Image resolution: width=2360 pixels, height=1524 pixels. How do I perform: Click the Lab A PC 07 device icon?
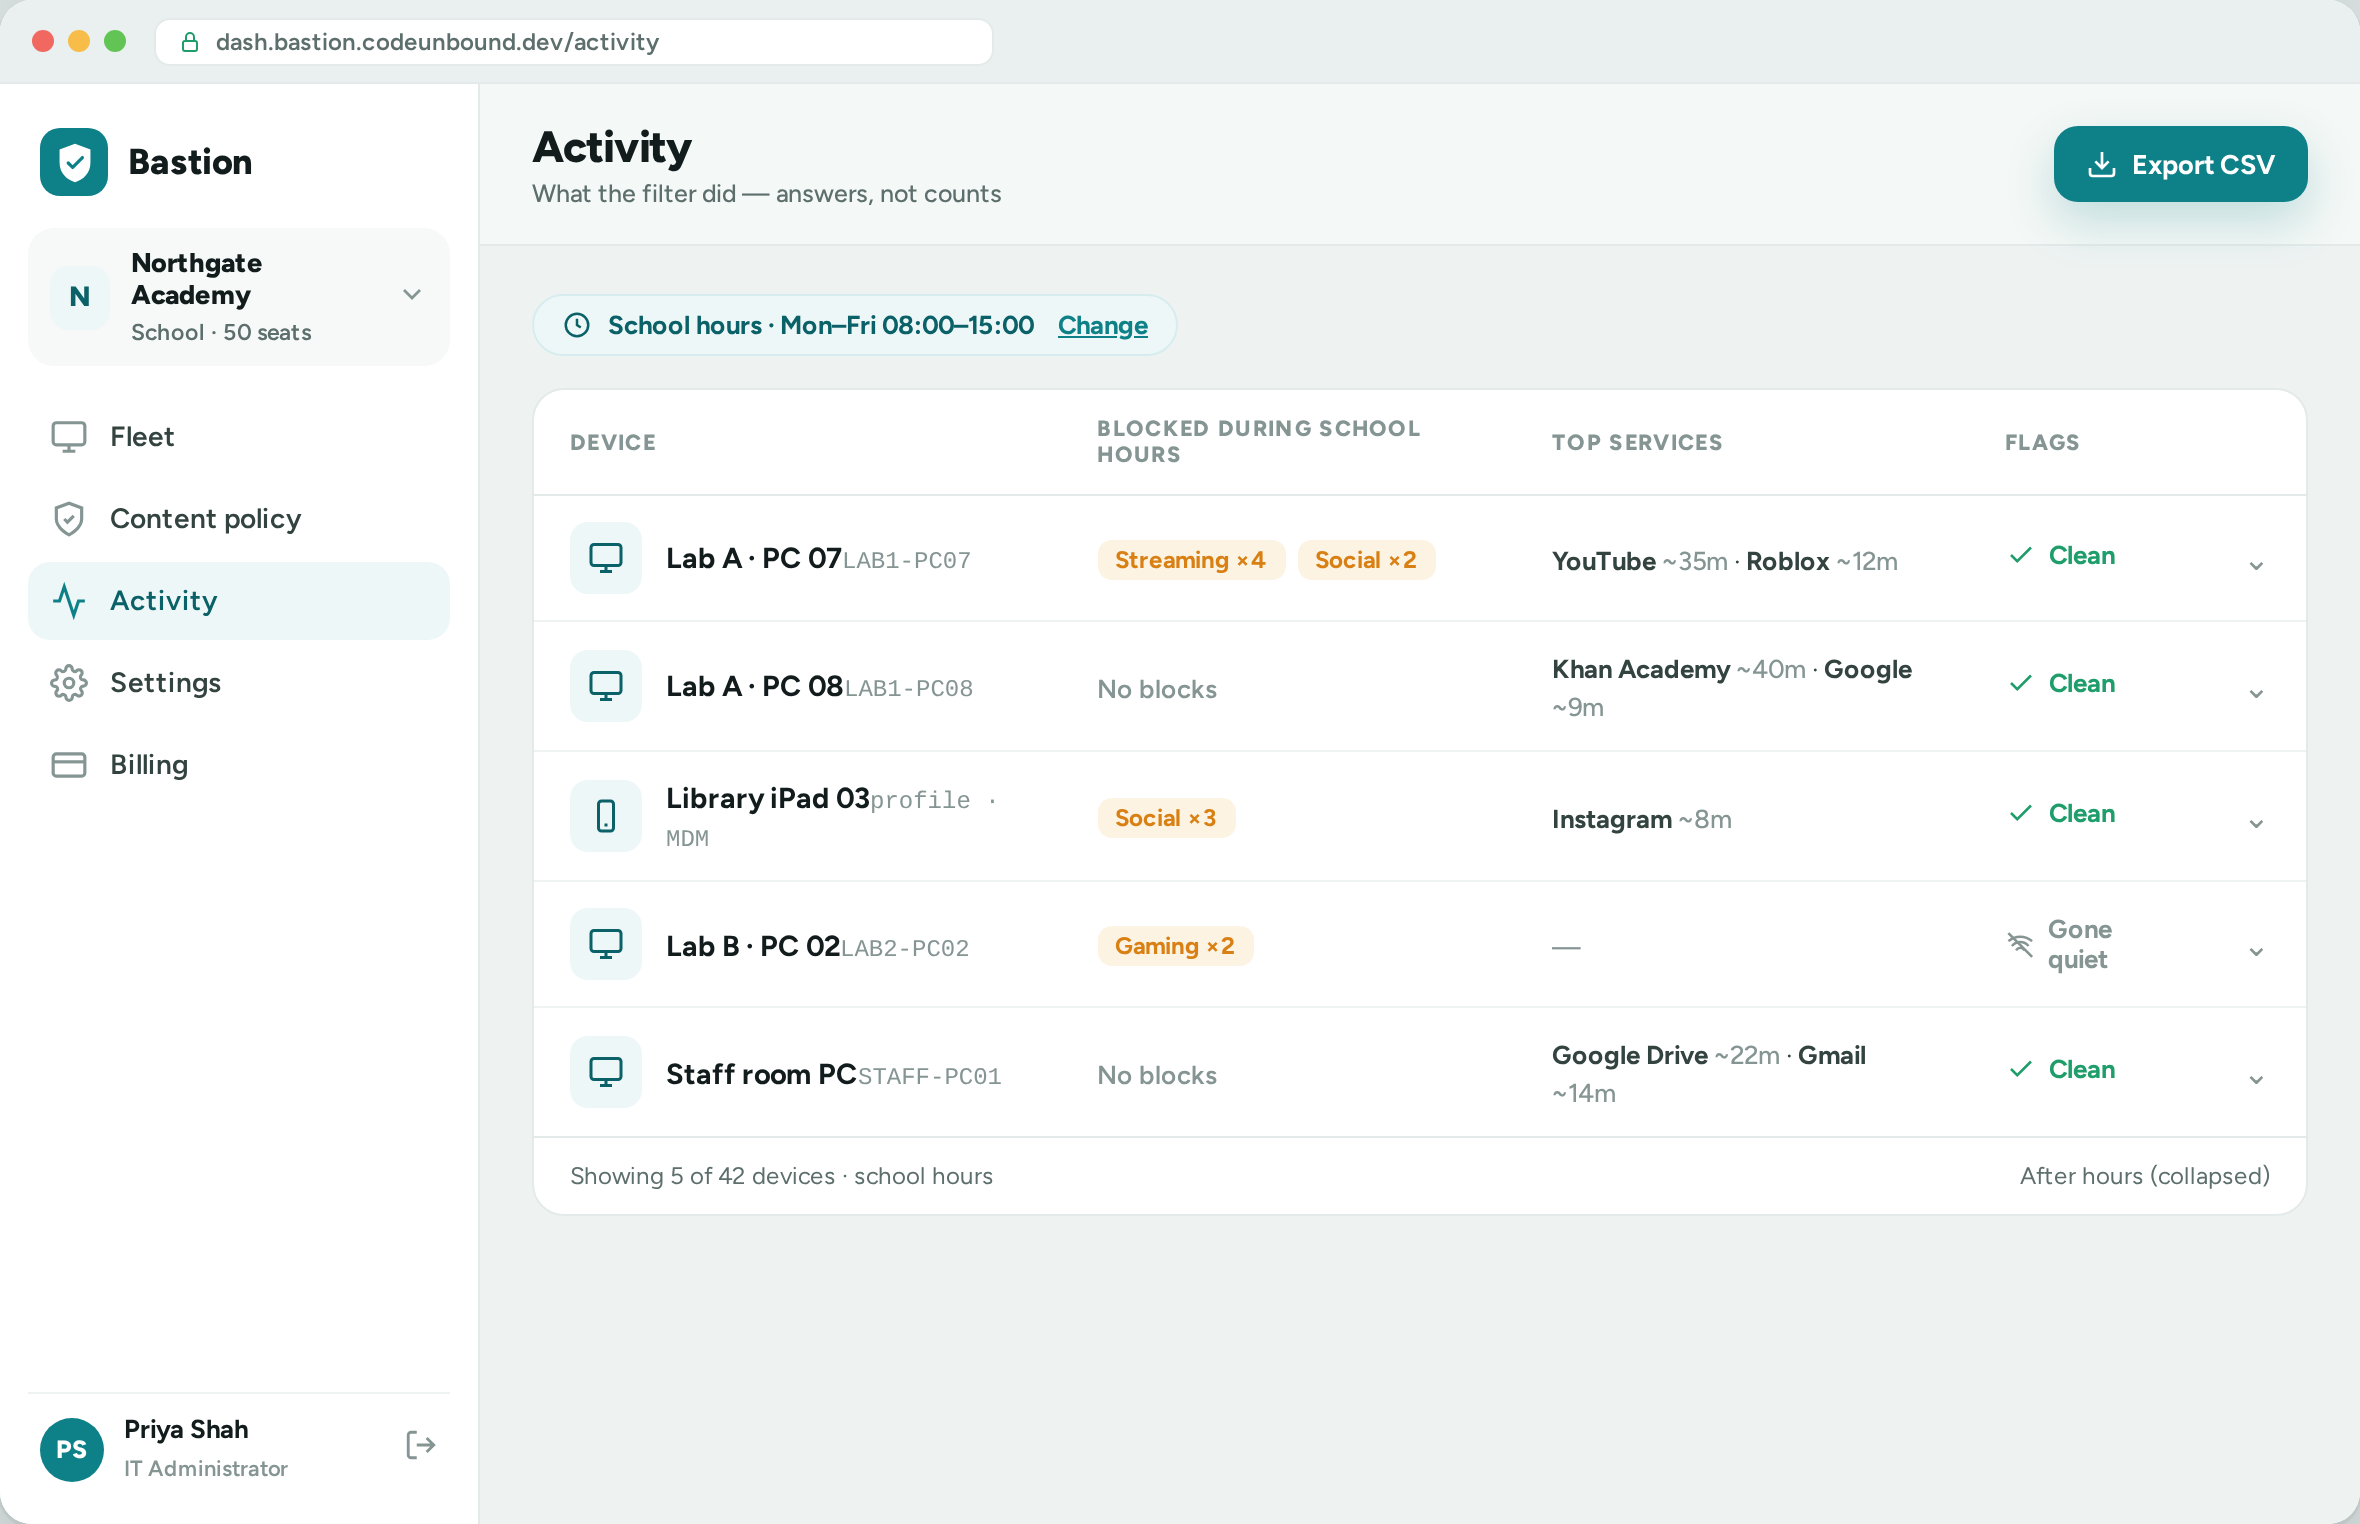(x=606, y=558)
